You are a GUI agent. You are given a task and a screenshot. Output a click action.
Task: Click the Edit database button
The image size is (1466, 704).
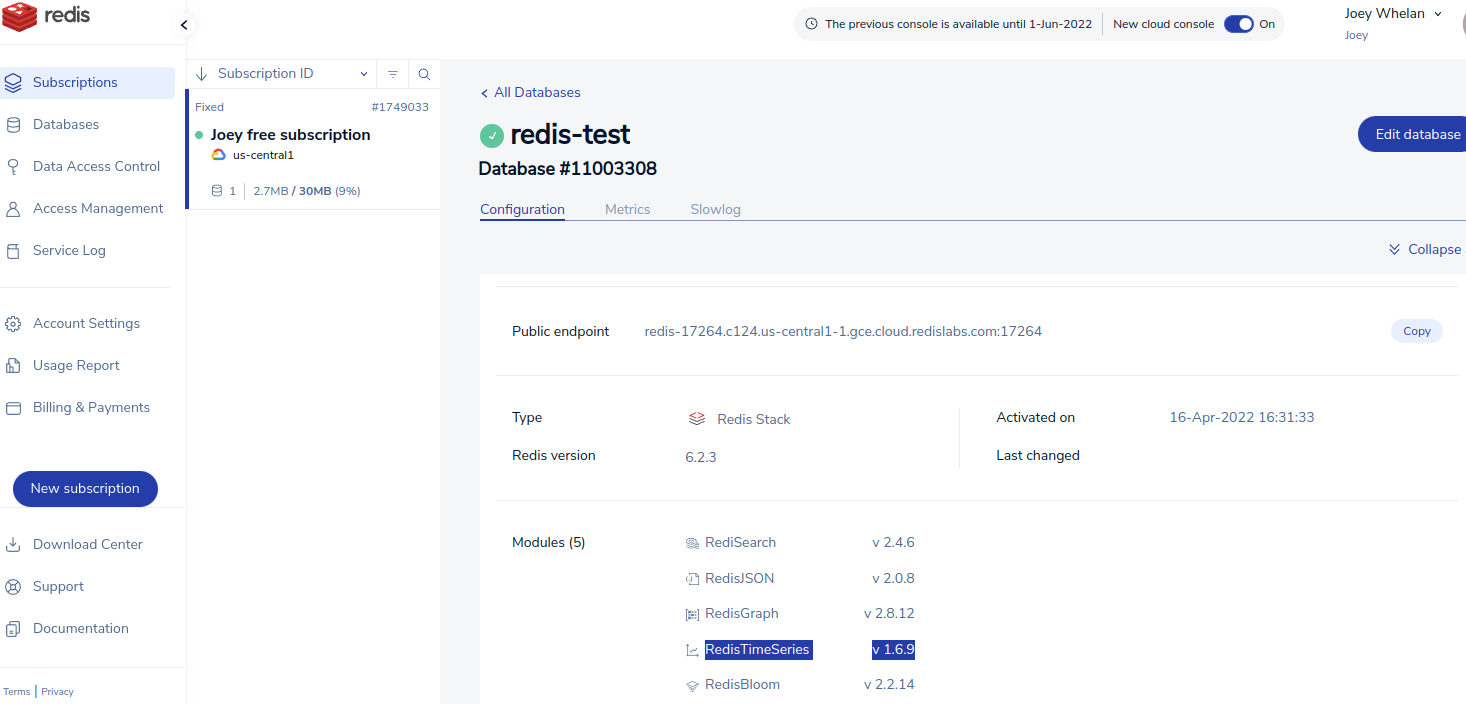click(1412, 134)
